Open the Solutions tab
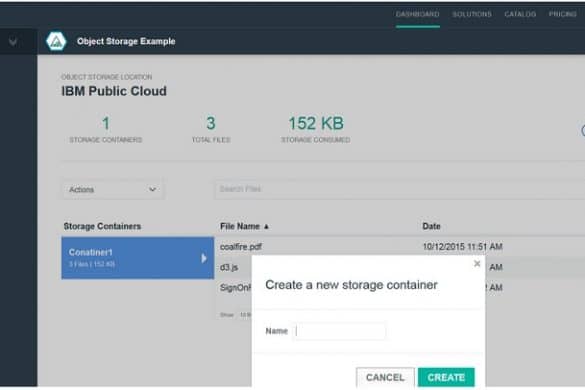Screen dimensions: 585x390 point(472,14)
